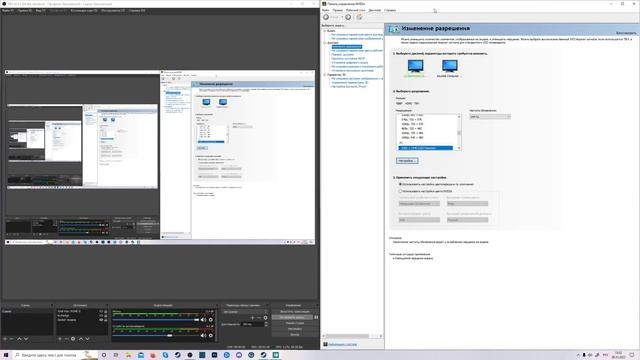
Task: Collapse the Видео tree node
Action: tap(325, 31)
